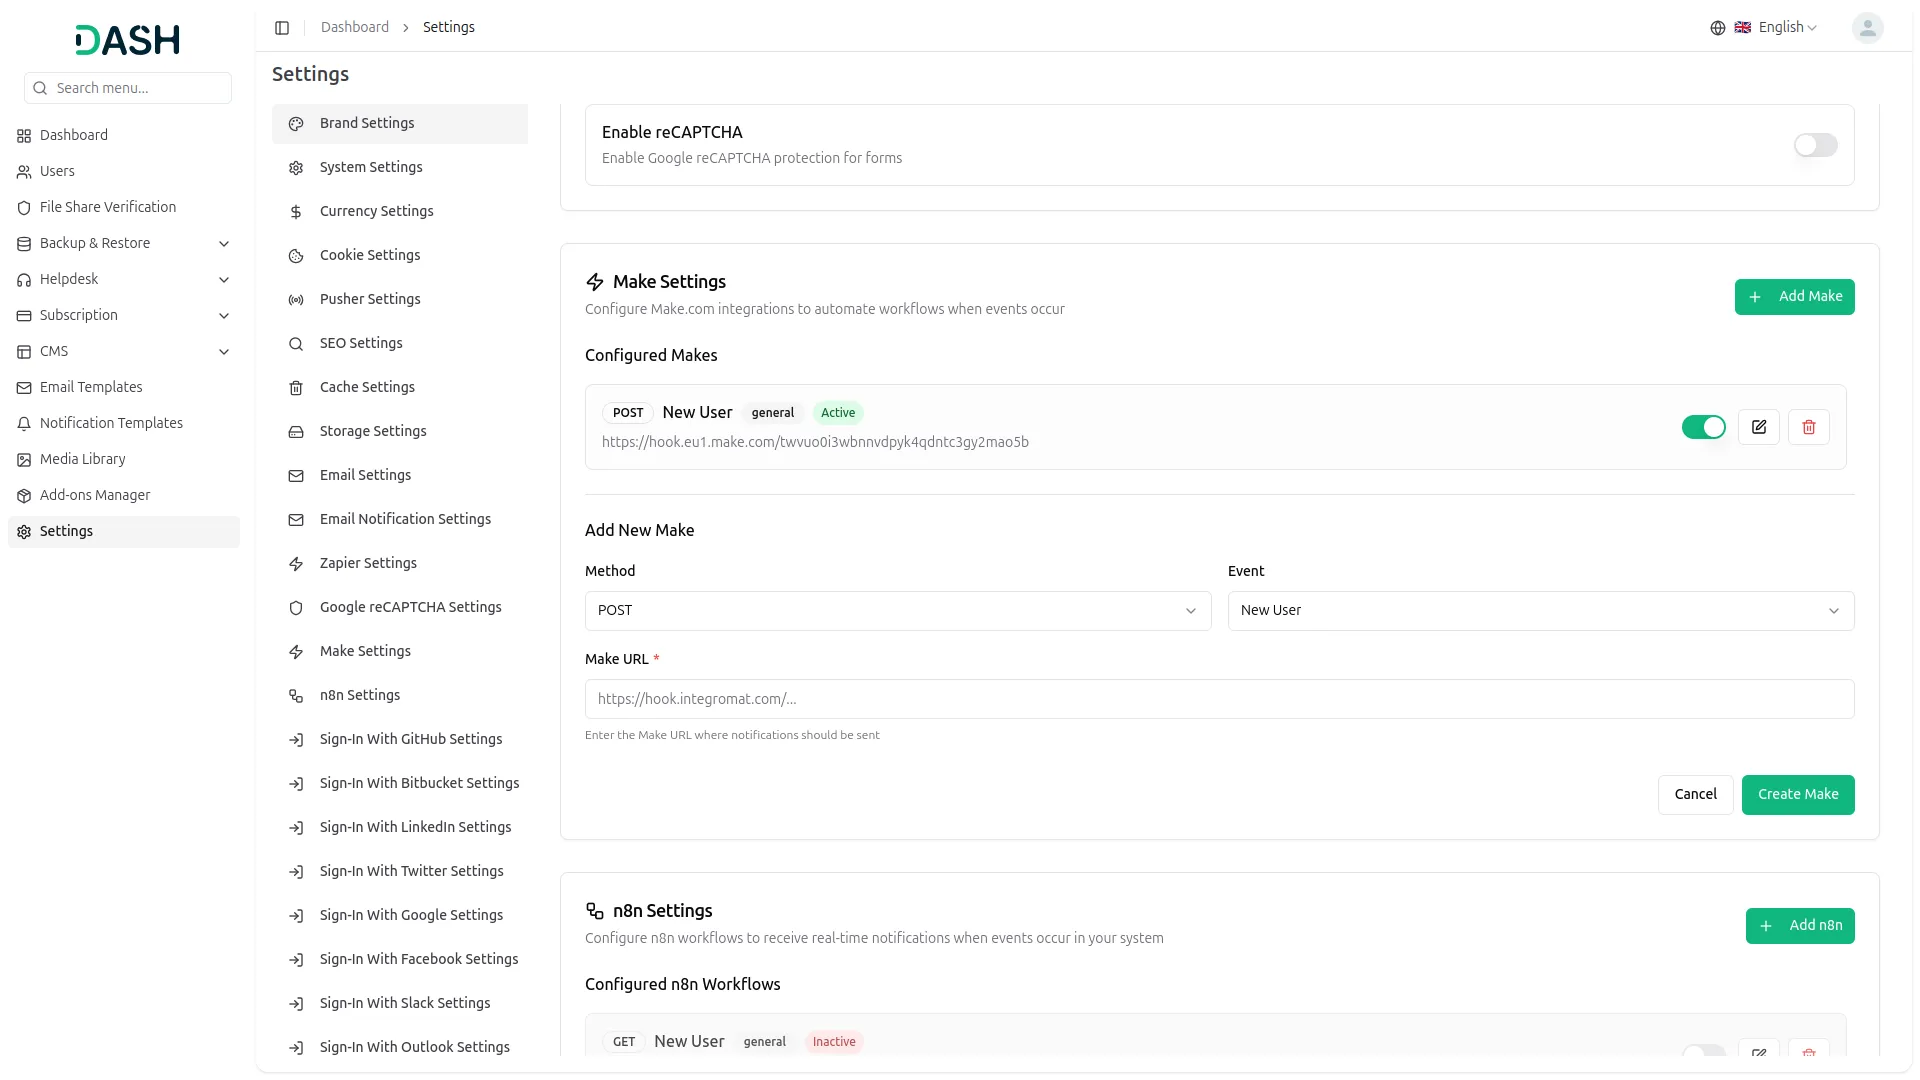This screenshot has height=1080, width=1920.
Task: Open the Event New User dropdown
Action: coord(1540,611)
